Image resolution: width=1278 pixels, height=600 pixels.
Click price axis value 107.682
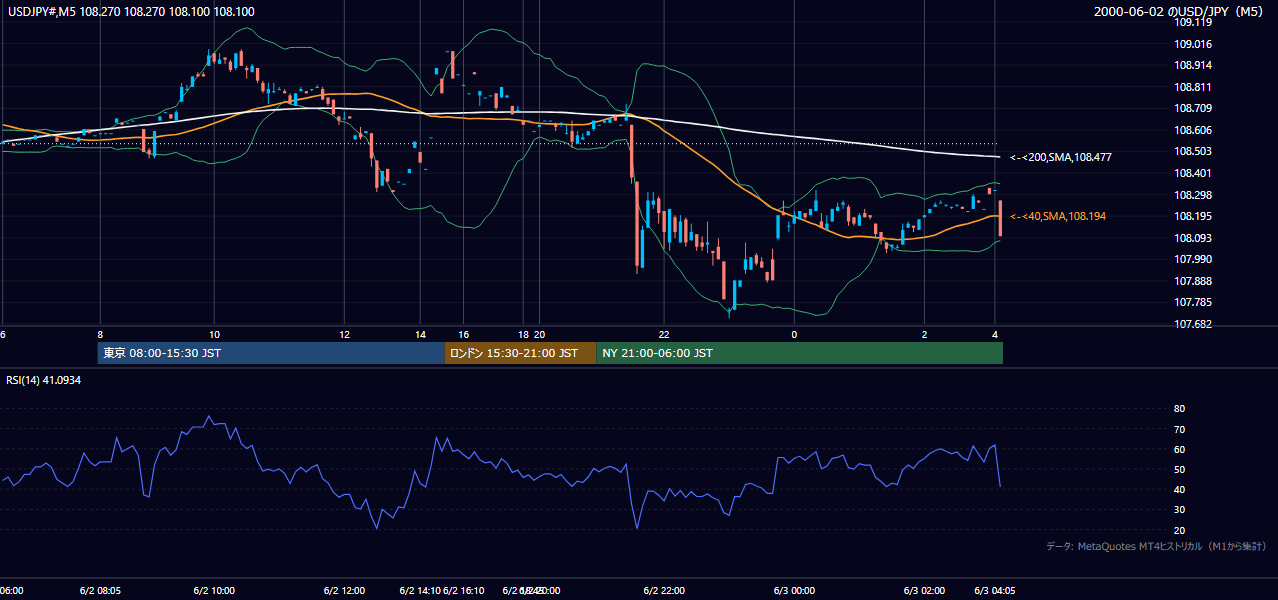(x=1193, y=324)
